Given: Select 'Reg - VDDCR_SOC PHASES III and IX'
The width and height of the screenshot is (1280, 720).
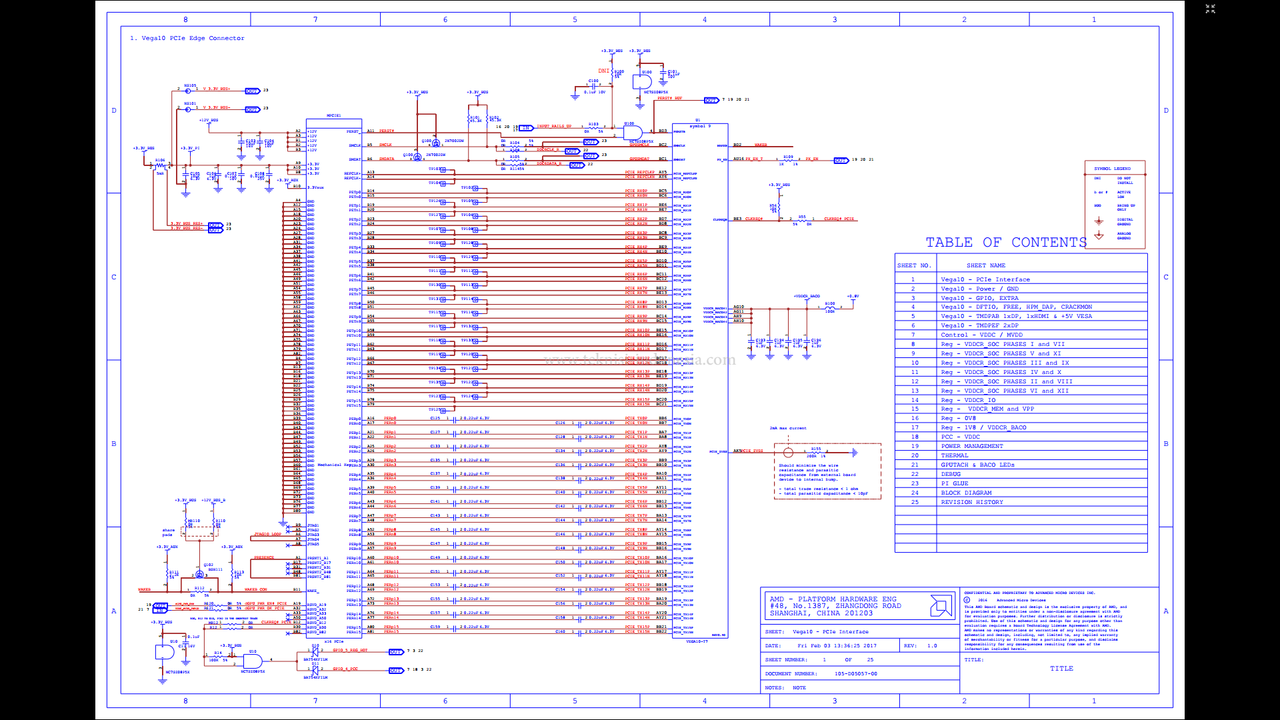Looking at the screenshot, I should (x=1021, y=362).
